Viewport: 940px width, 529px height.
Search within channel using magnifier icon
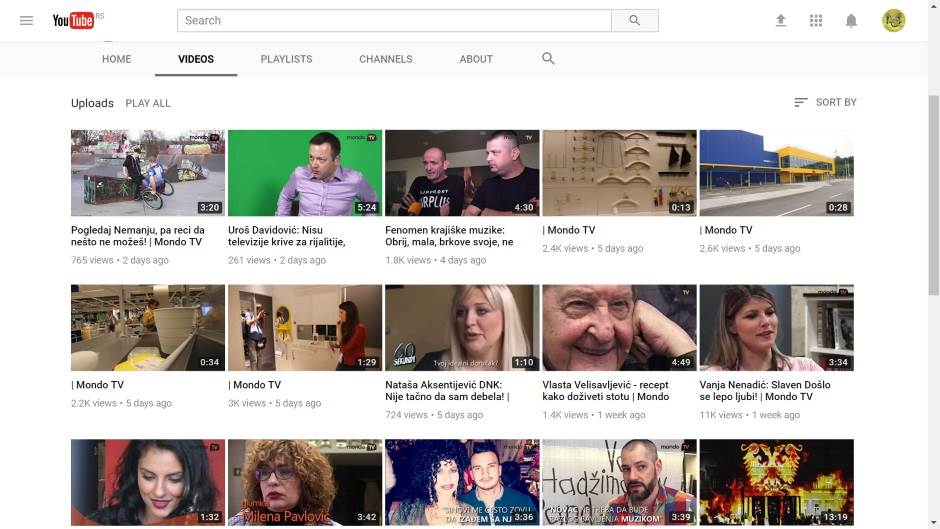tap(548, 59)
